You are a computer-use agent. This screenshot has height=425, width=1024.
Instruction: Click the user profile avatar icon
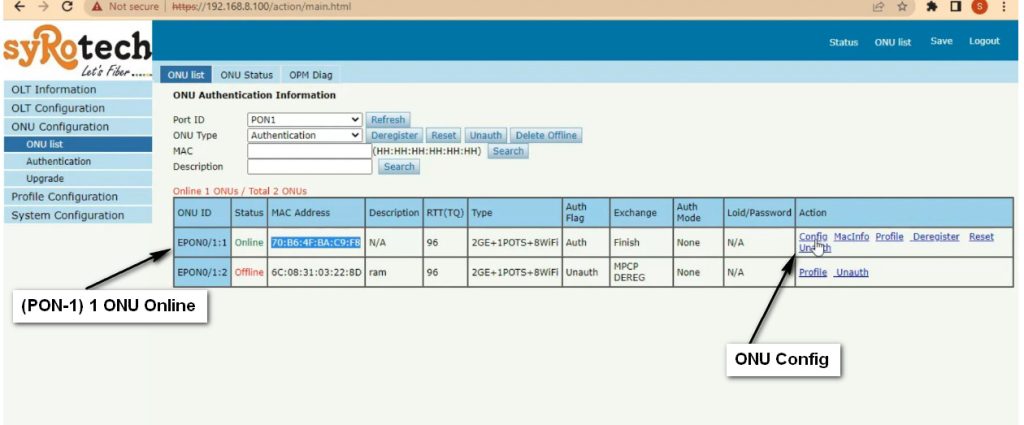[x=979, y=6]
